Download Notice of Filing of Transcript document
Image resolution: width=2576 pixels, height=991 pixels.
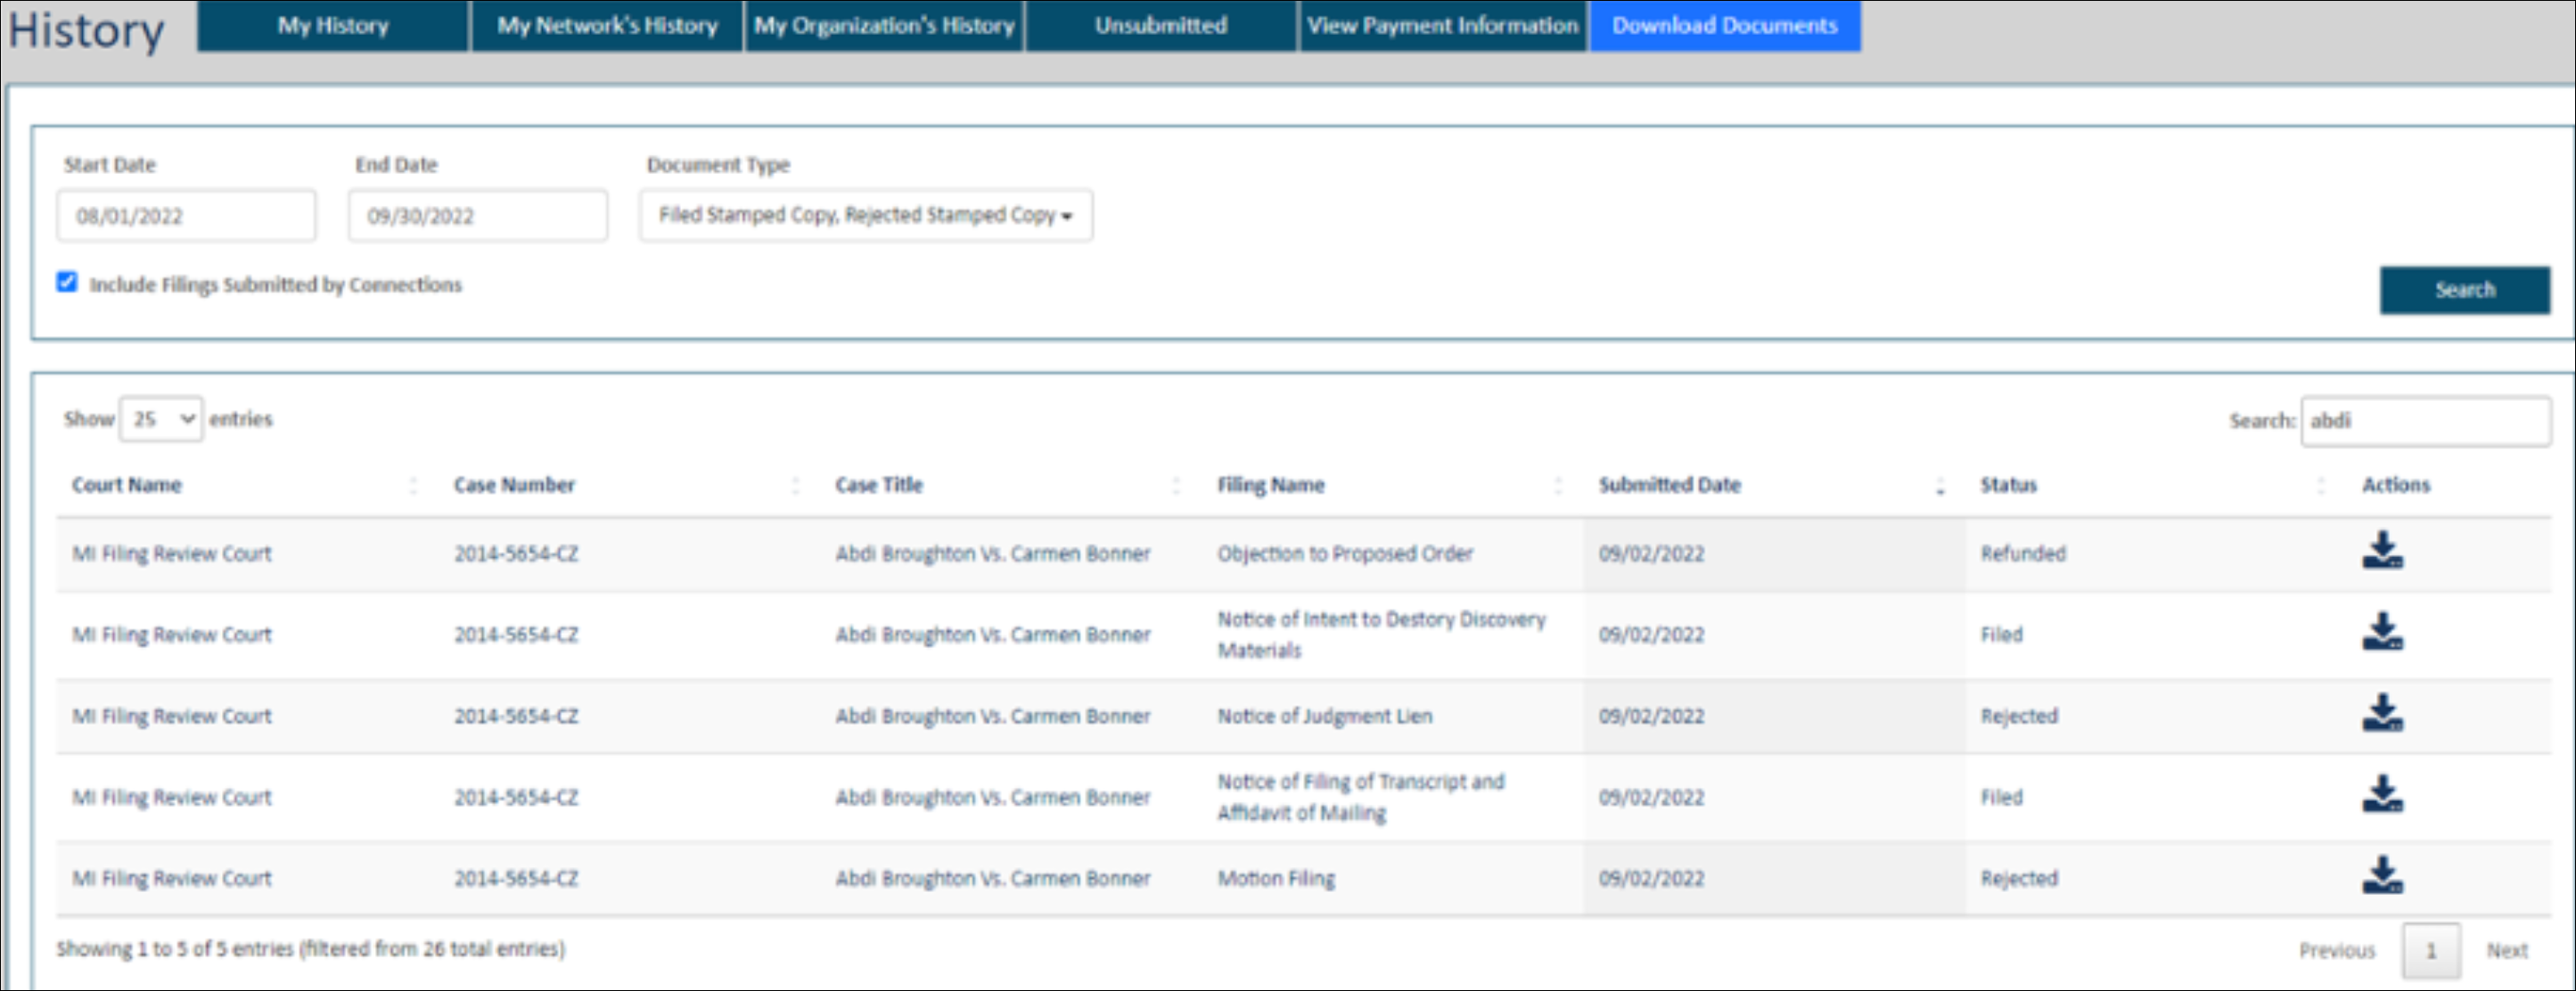[2382, 795]
